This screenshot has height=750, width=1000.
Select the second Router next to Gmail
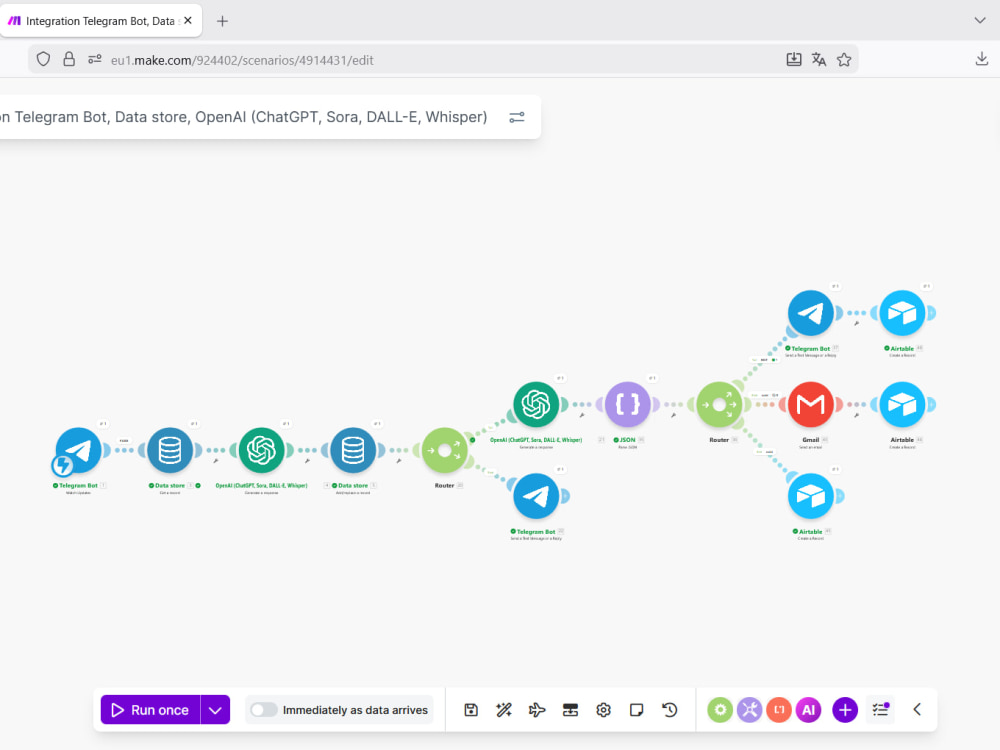point(719,404)
